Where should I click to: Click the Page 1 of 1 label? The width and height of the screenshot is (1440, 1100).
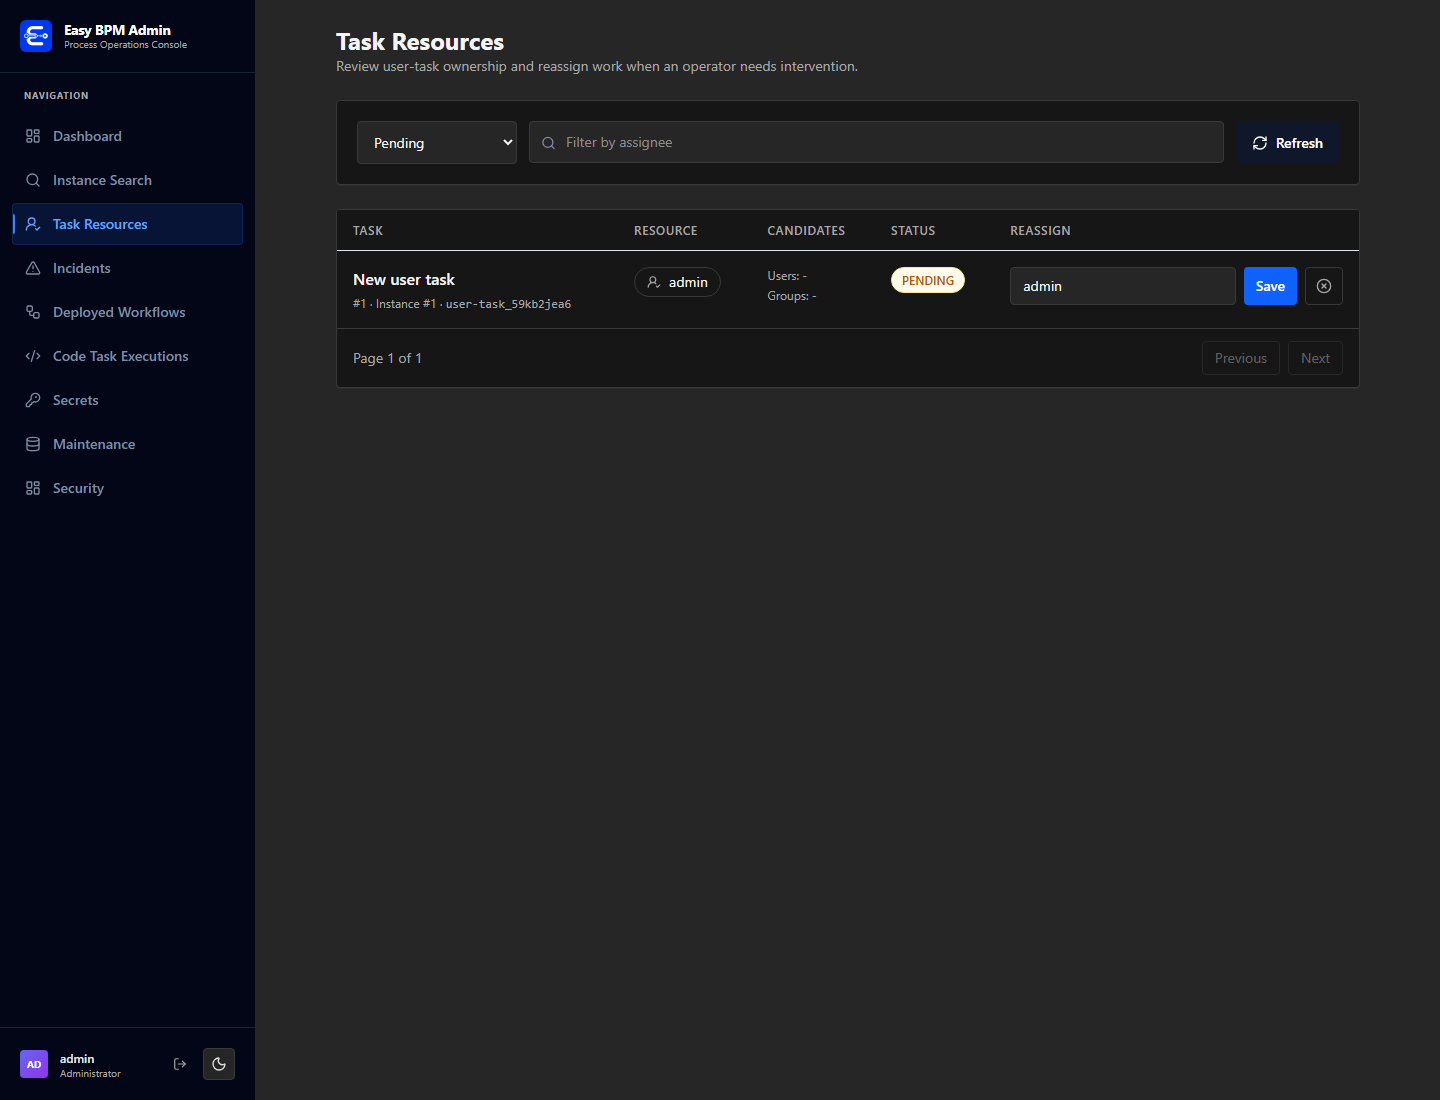(x=387, y=358)
